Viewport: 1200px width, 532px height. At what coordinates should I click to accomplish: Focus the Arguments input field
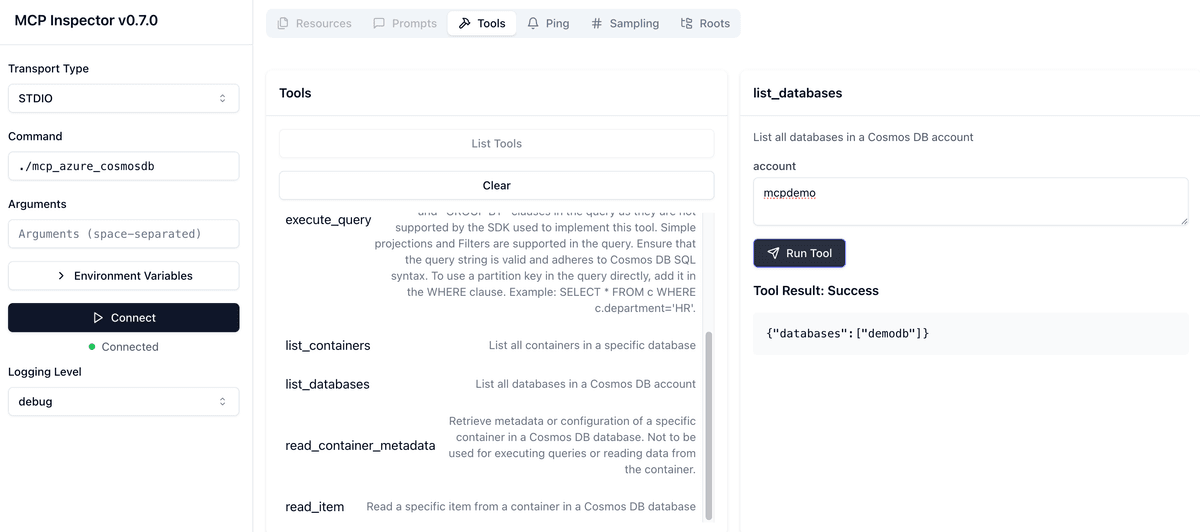click(x=124, y=234)
